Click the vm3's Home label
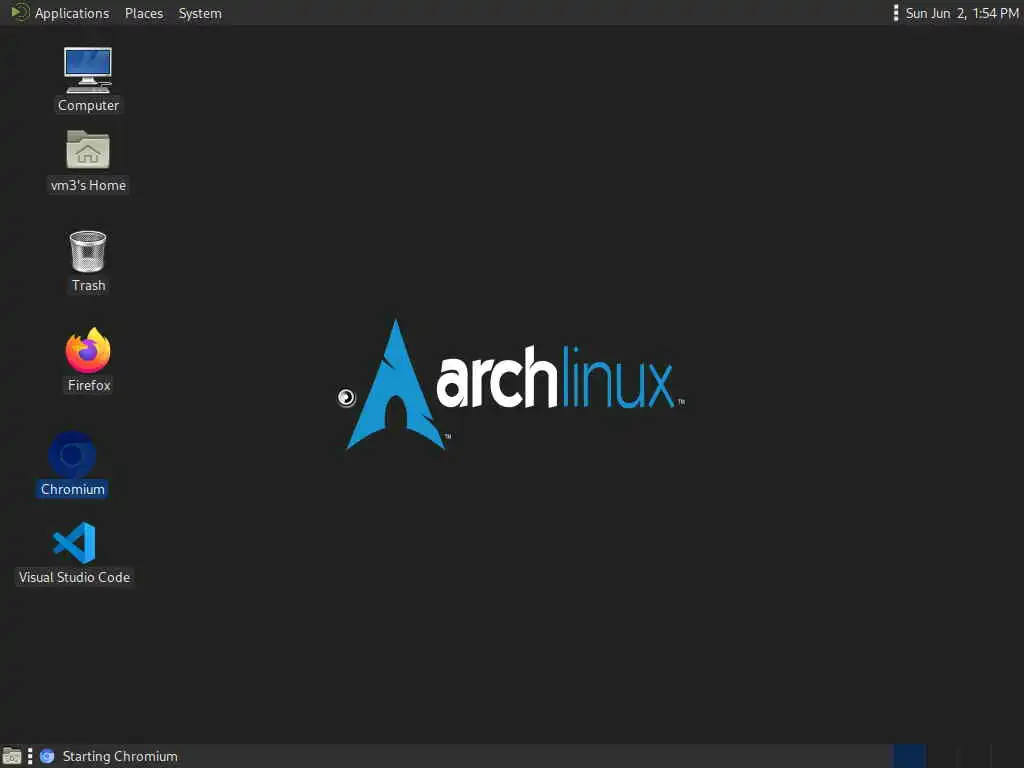 pyautogui.click(x=88, y=185)
